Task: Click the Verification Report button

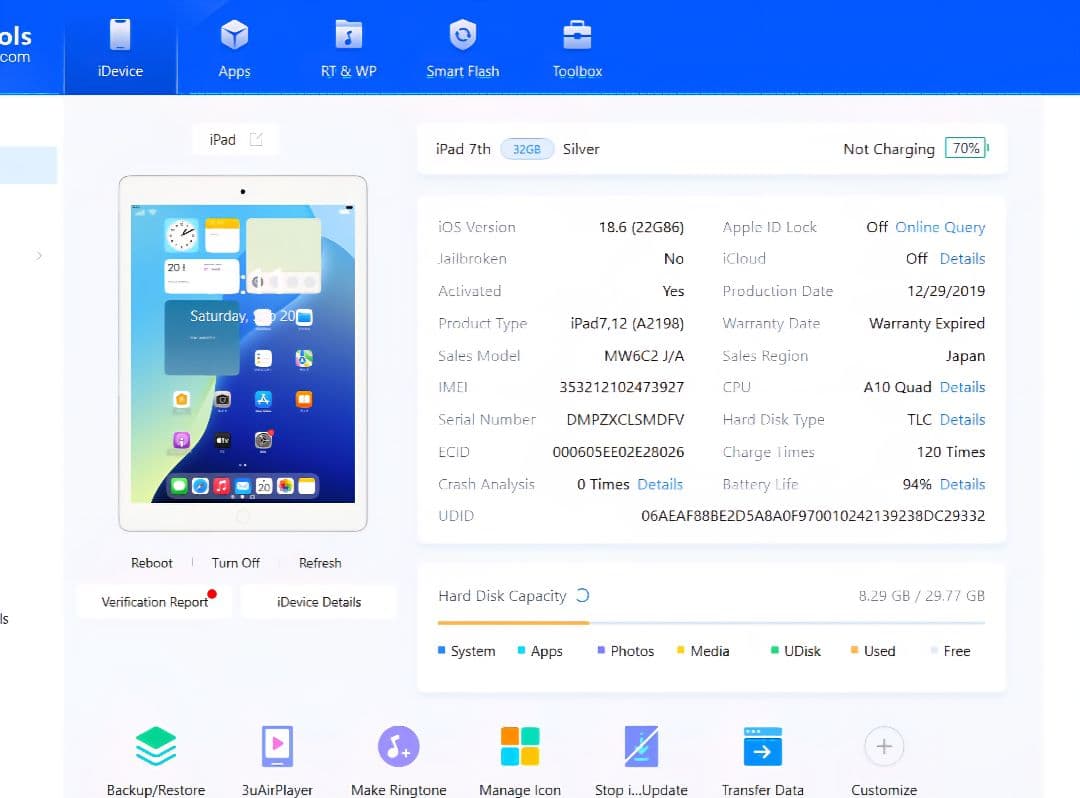Action: point(153,601)
